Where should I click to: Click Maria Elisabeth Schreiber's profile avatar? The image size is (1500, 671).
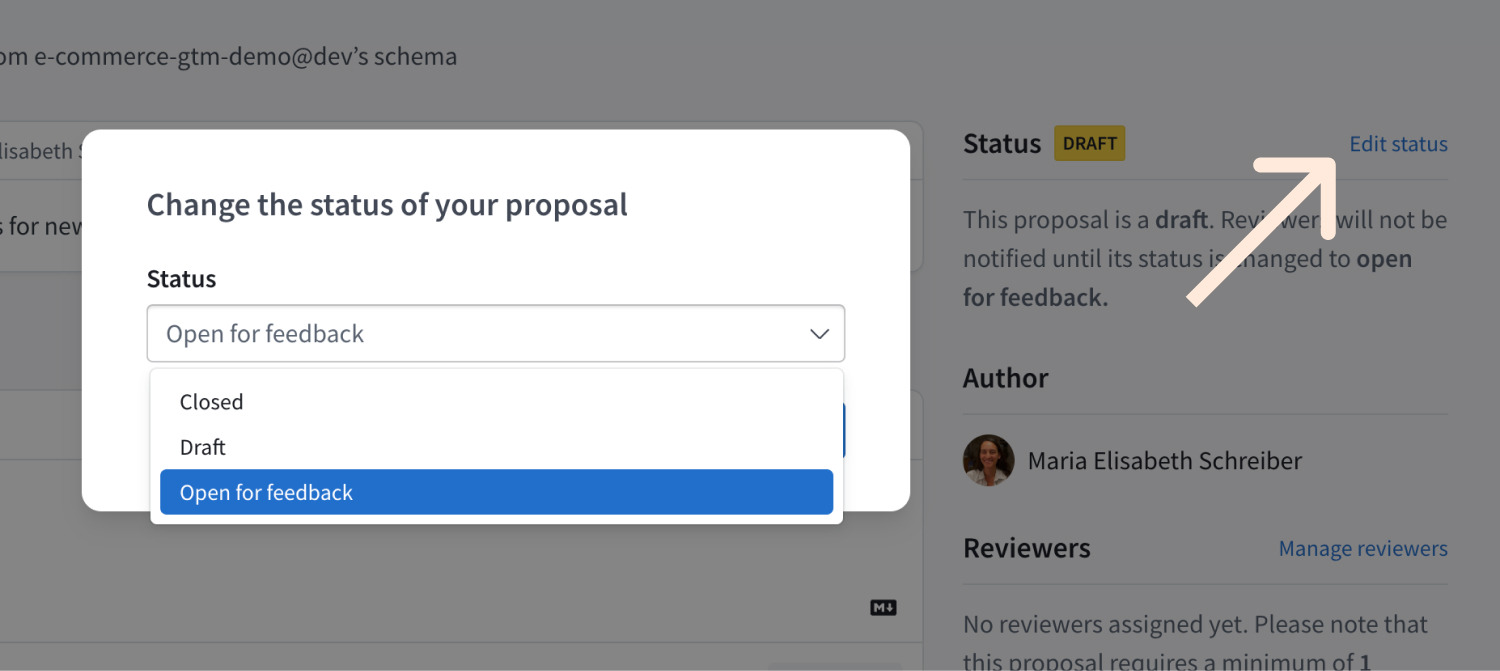(x=988, y=460)
